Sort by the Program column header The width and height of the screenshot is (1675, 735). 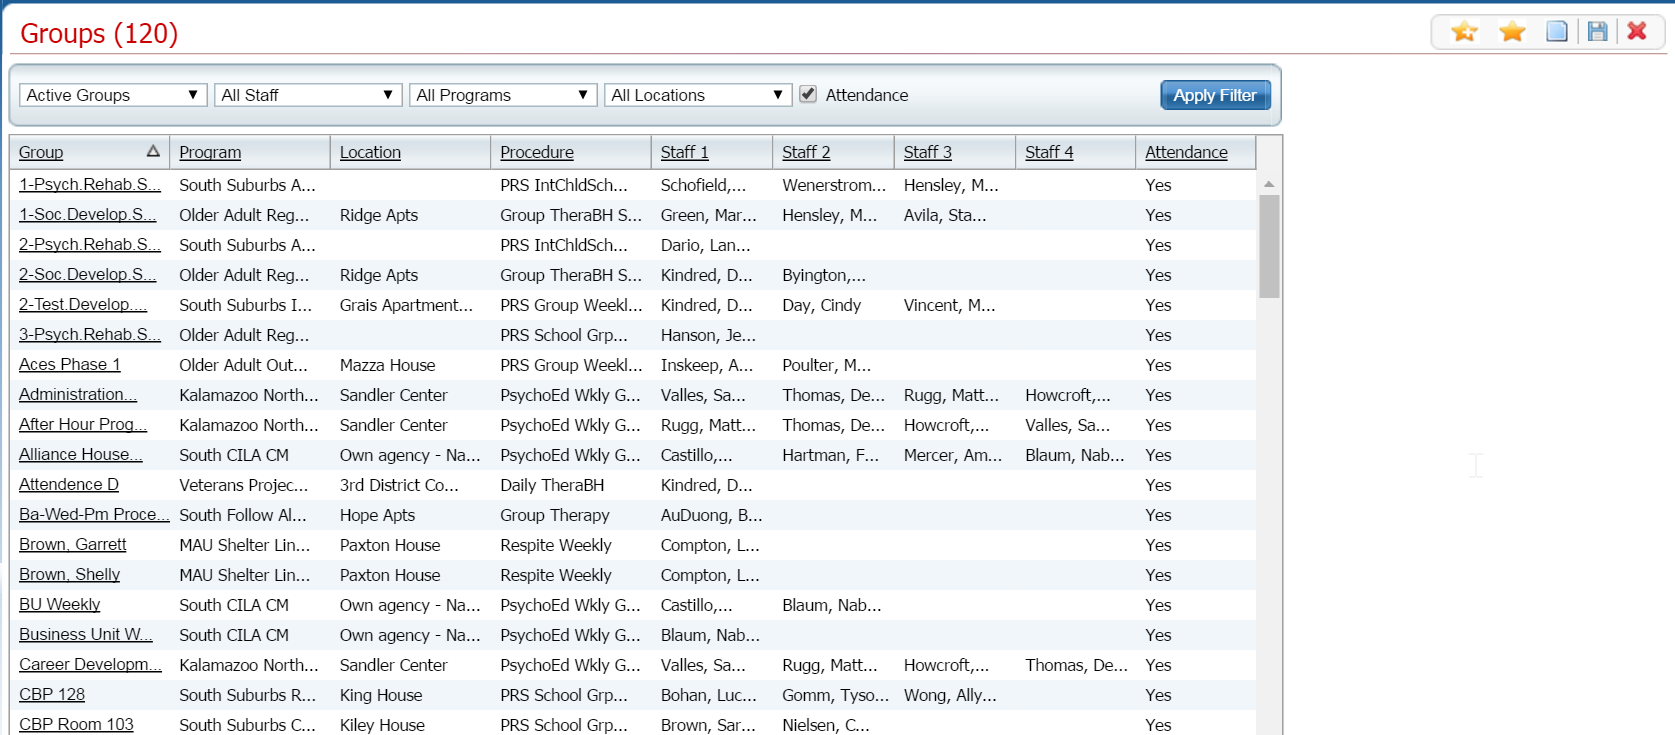point(210,152)
